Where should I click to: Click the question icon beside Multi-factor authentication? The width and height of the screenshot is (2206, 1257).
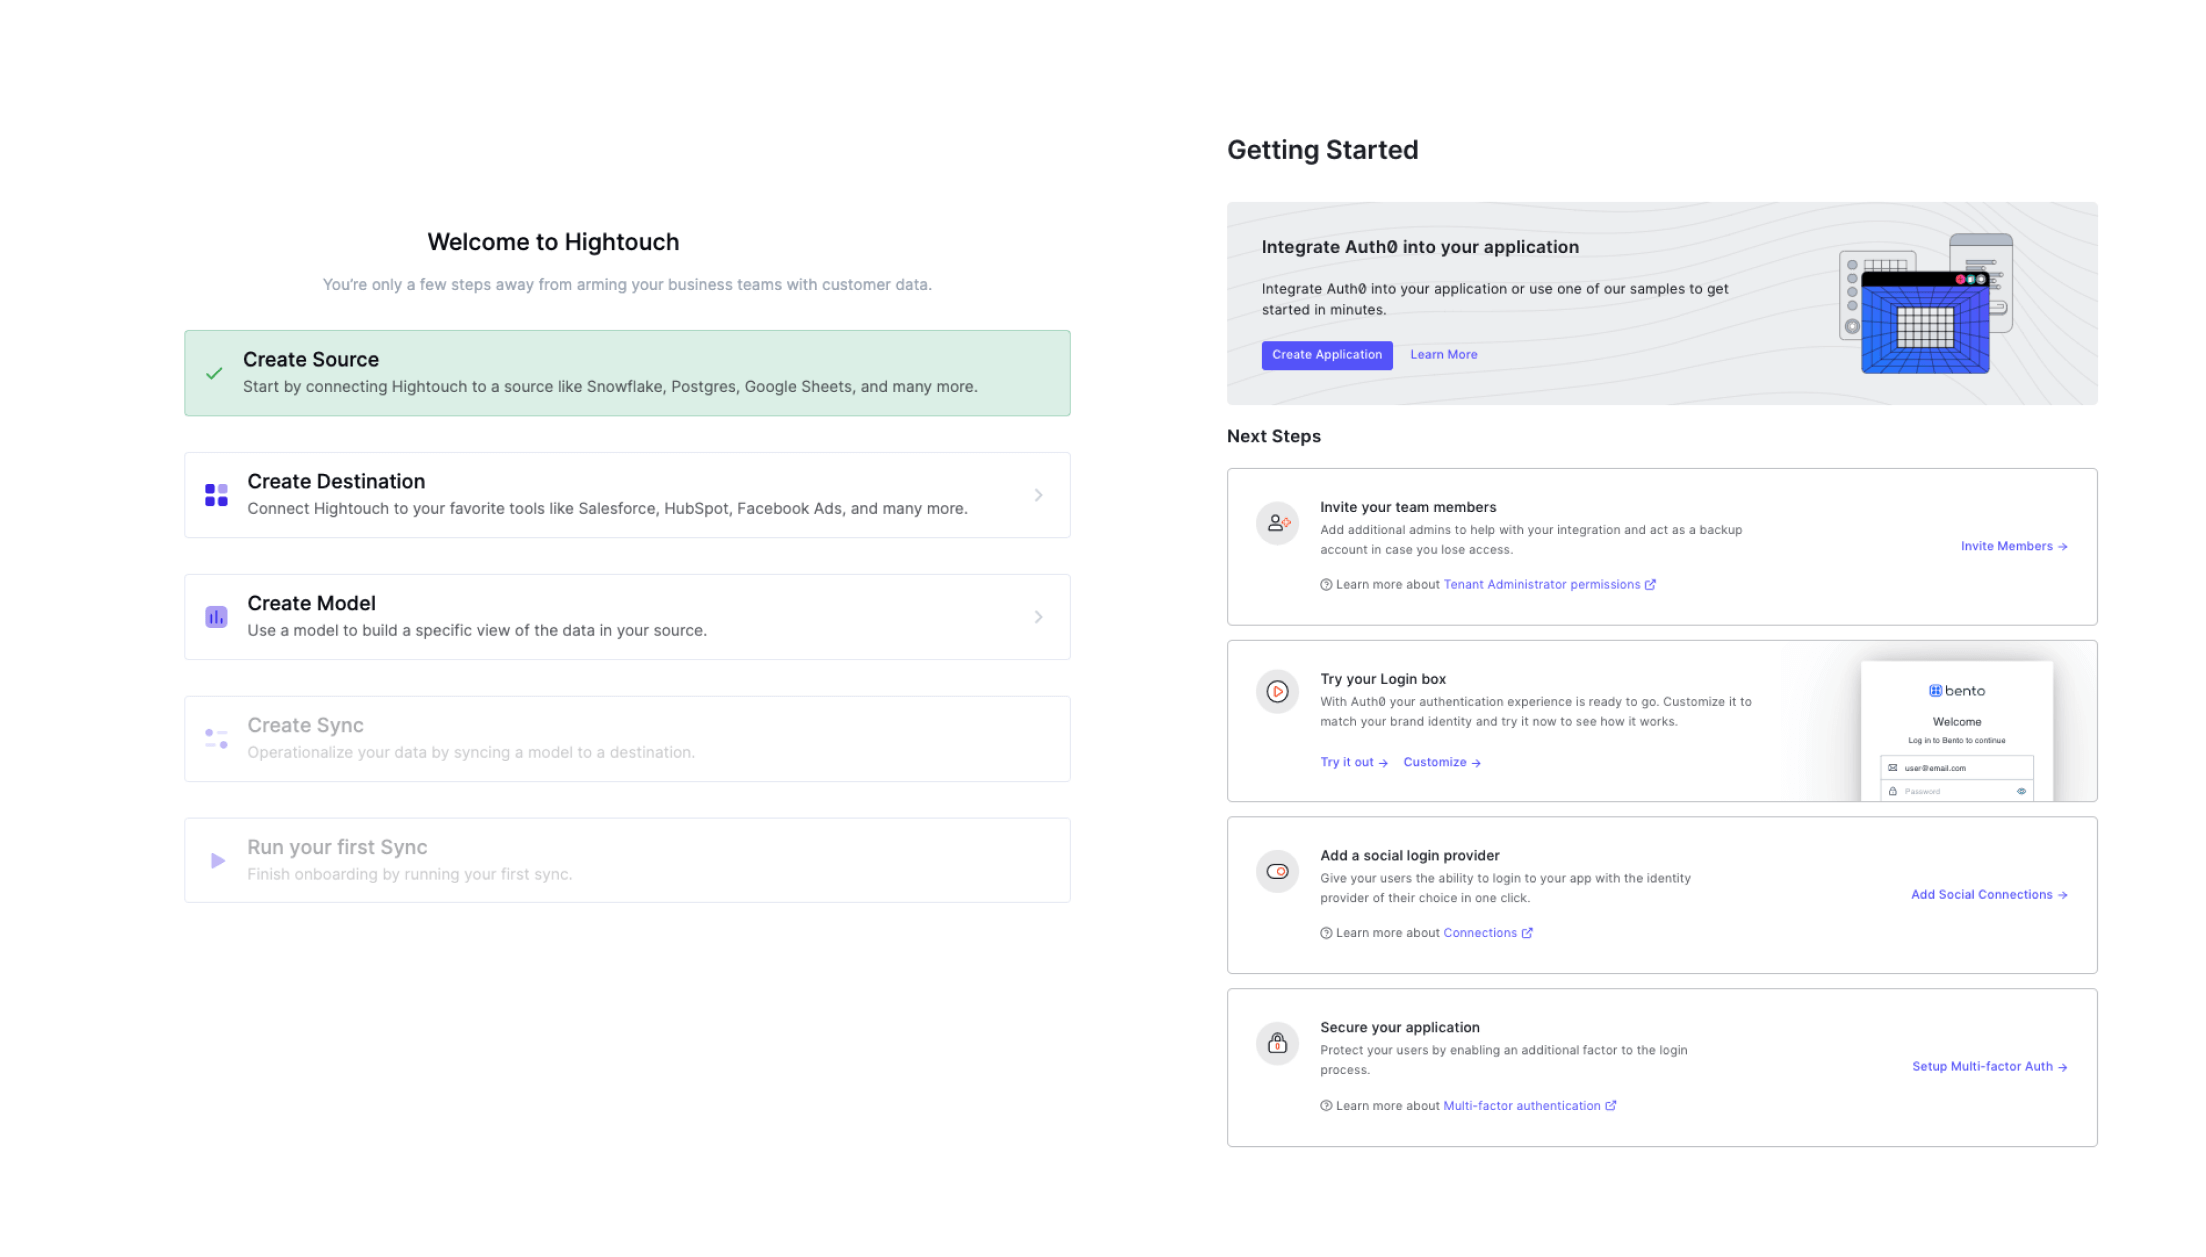coord(1326,1106)
